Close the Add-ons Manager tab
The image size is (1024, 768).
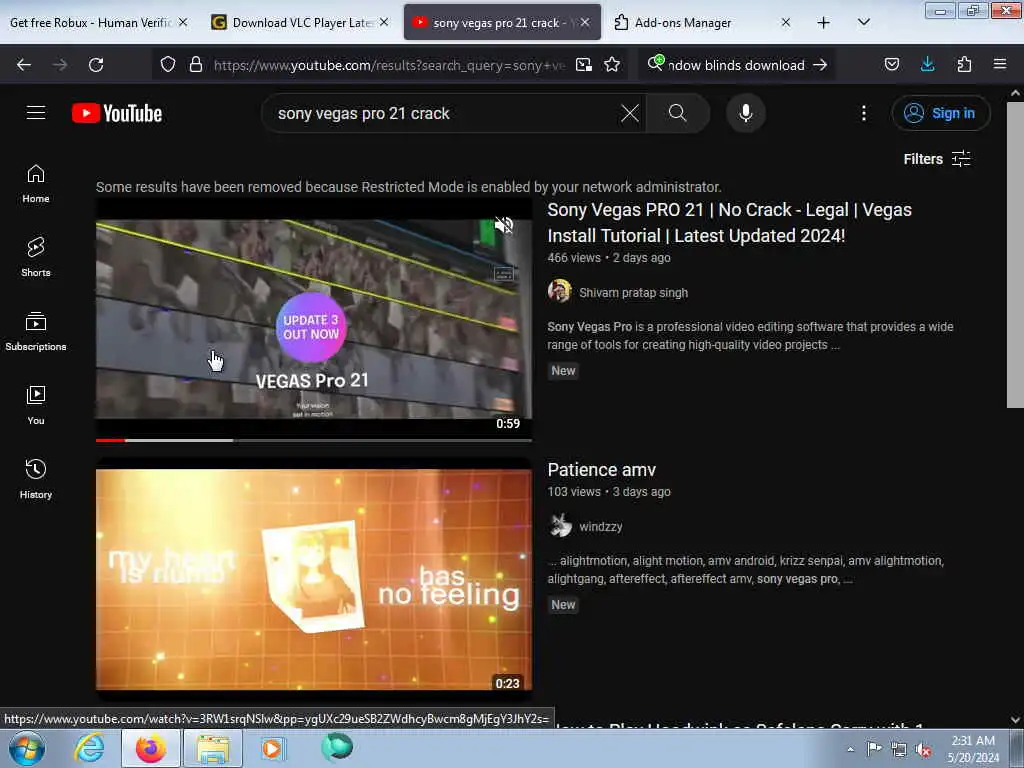tap(786, 22)
